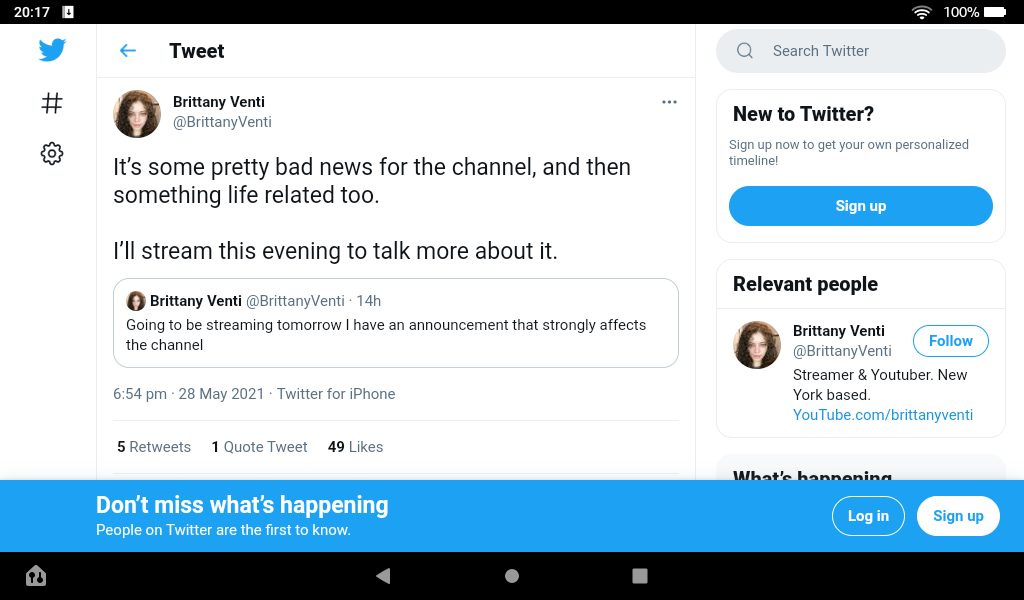
Task: Open Brittany Venti name on tweet
Action: [219, 102]
